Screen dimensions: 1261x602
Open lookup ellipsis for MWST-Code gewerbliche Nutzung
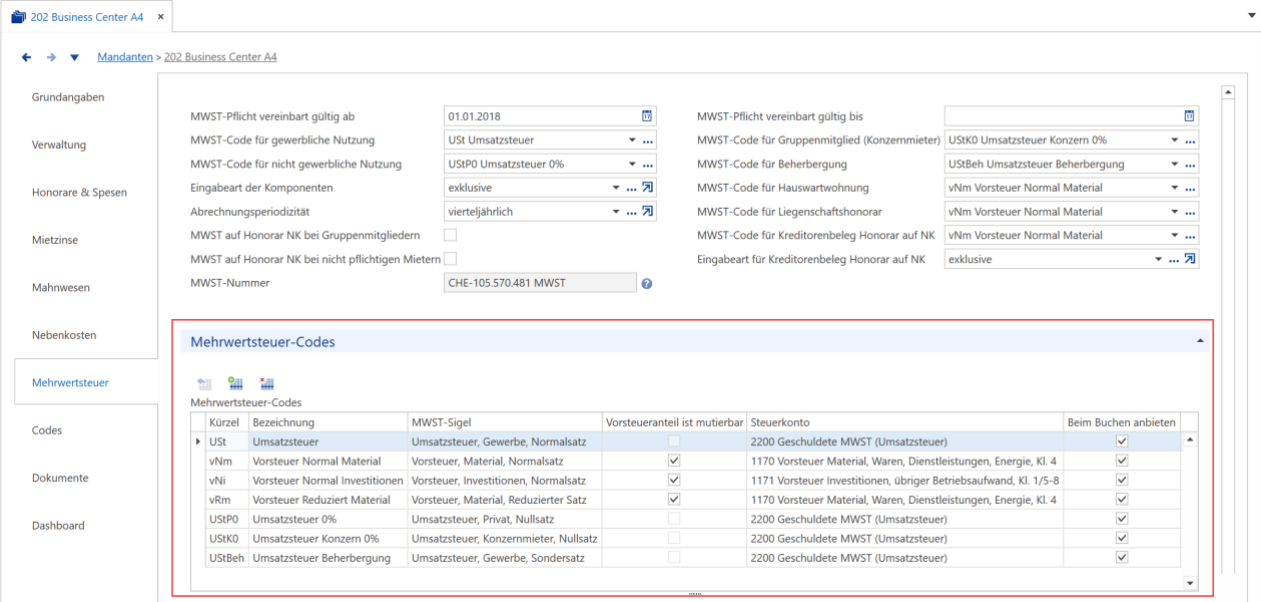pos(647,140)
